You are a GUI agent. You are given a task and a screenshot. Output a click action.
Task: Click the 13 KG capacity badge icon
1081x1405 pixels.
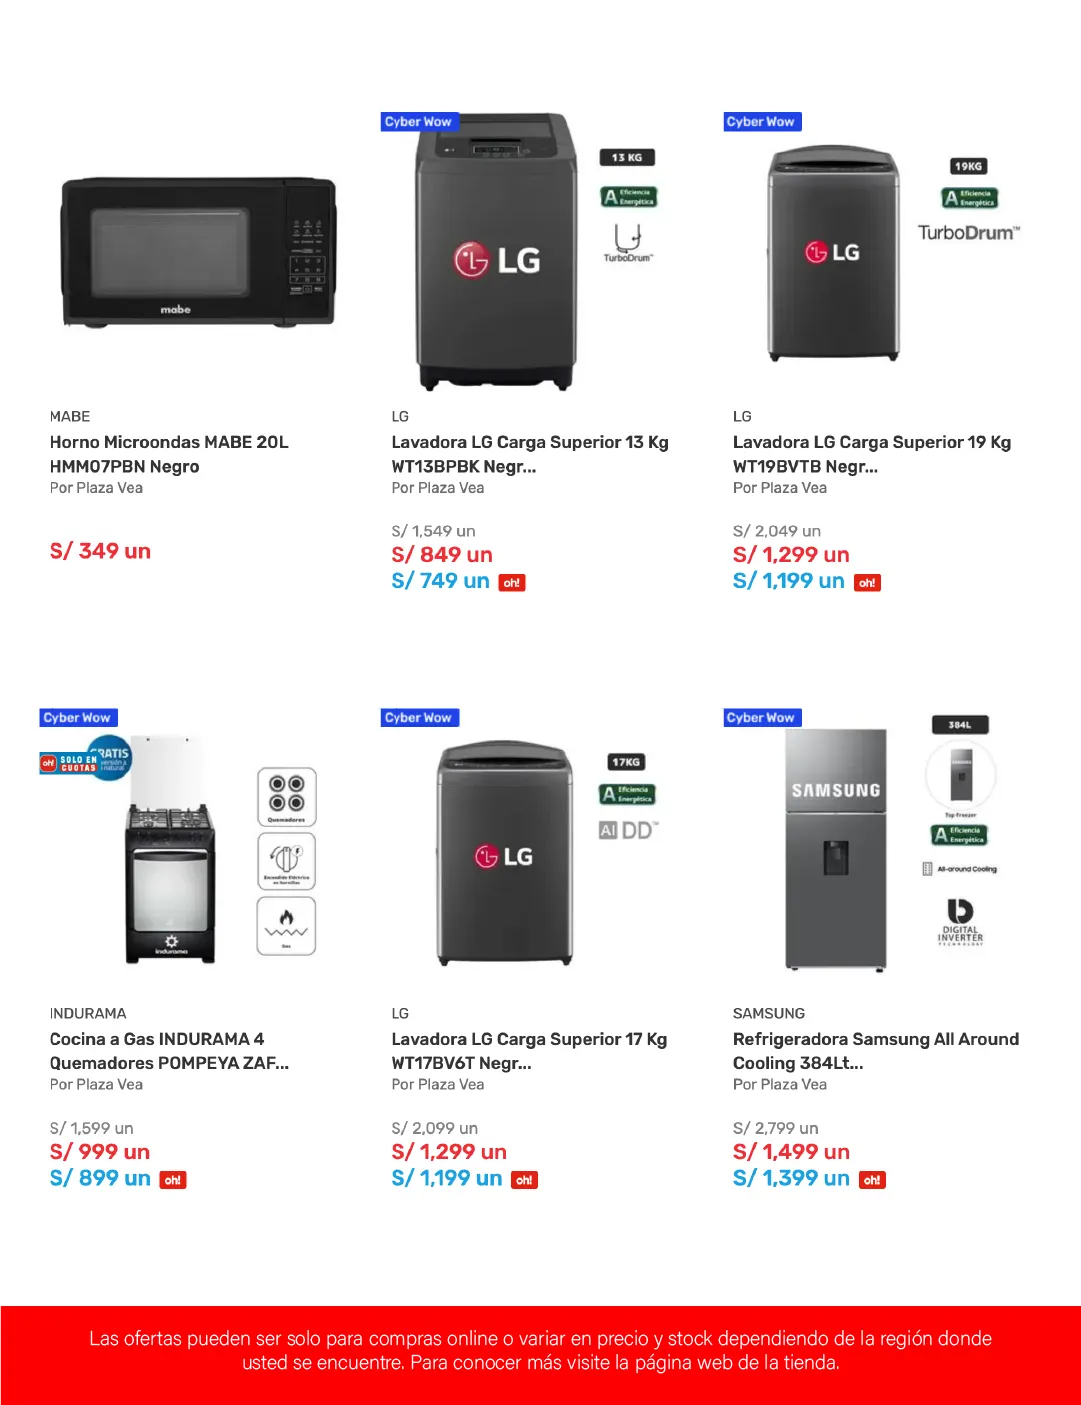[627, 158]
